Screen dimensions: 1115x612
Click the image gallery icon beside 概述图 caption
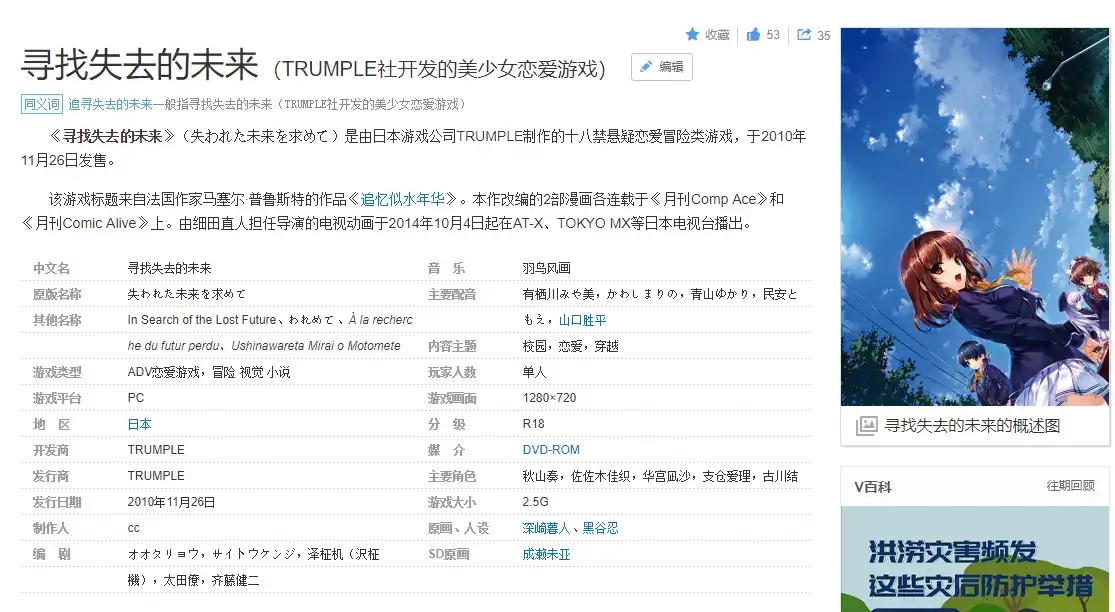(866, 426)
